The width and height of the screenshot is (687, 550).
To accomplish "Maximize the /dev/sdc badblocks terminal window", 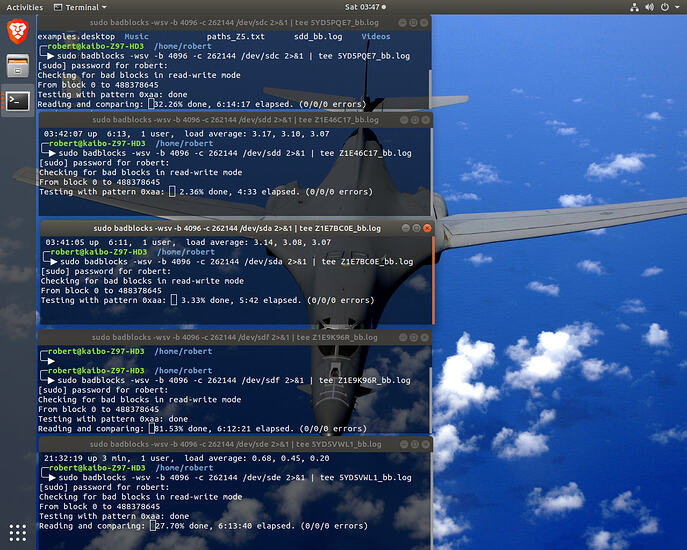I will click(413, 22).
